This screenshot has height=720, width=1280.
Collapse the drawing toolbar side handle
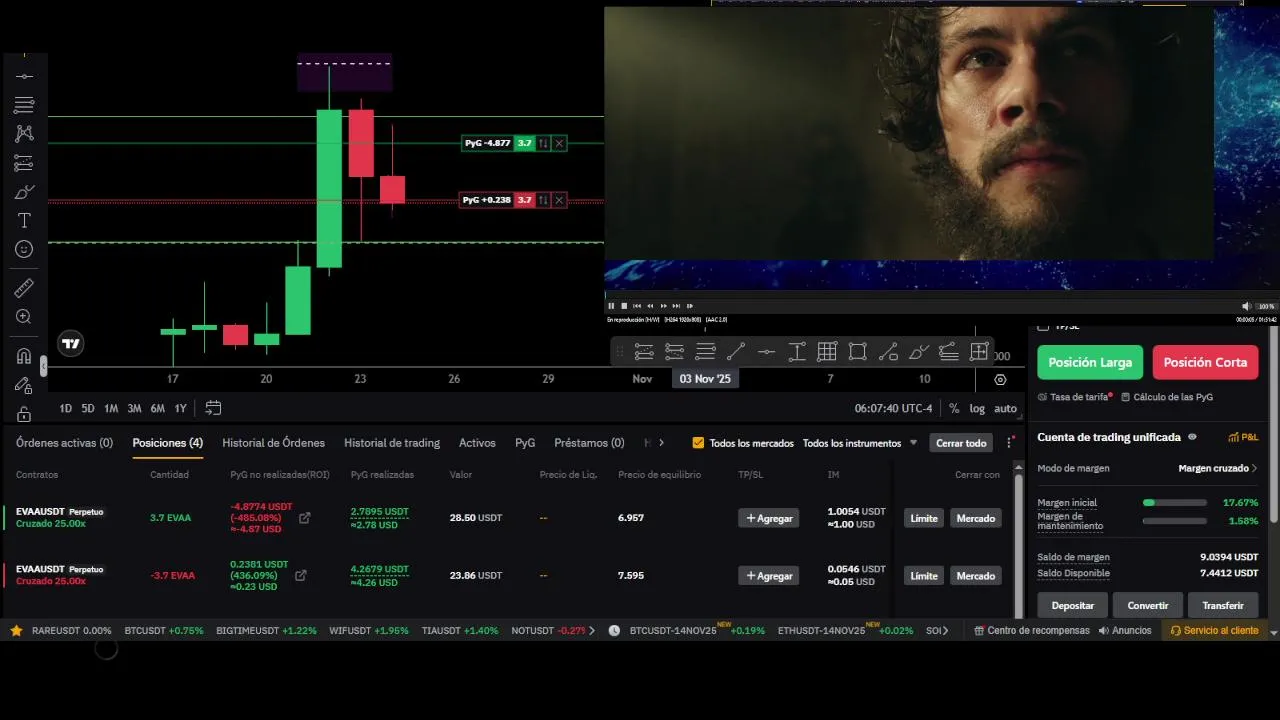tap(43, 367)
